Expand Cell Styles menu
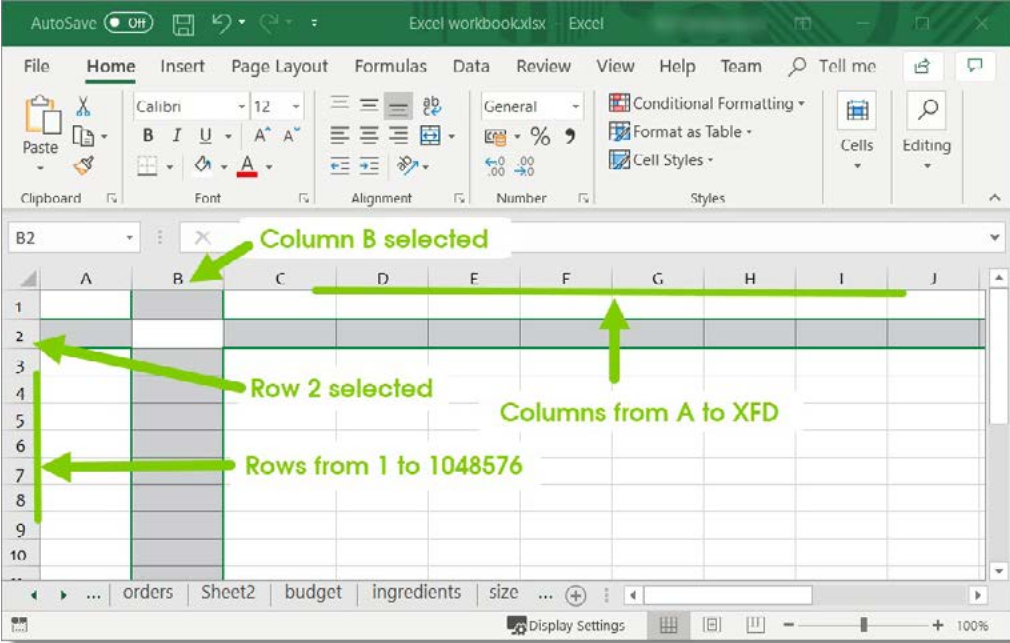Screen dimensions: 1010x643 point(662,160)
